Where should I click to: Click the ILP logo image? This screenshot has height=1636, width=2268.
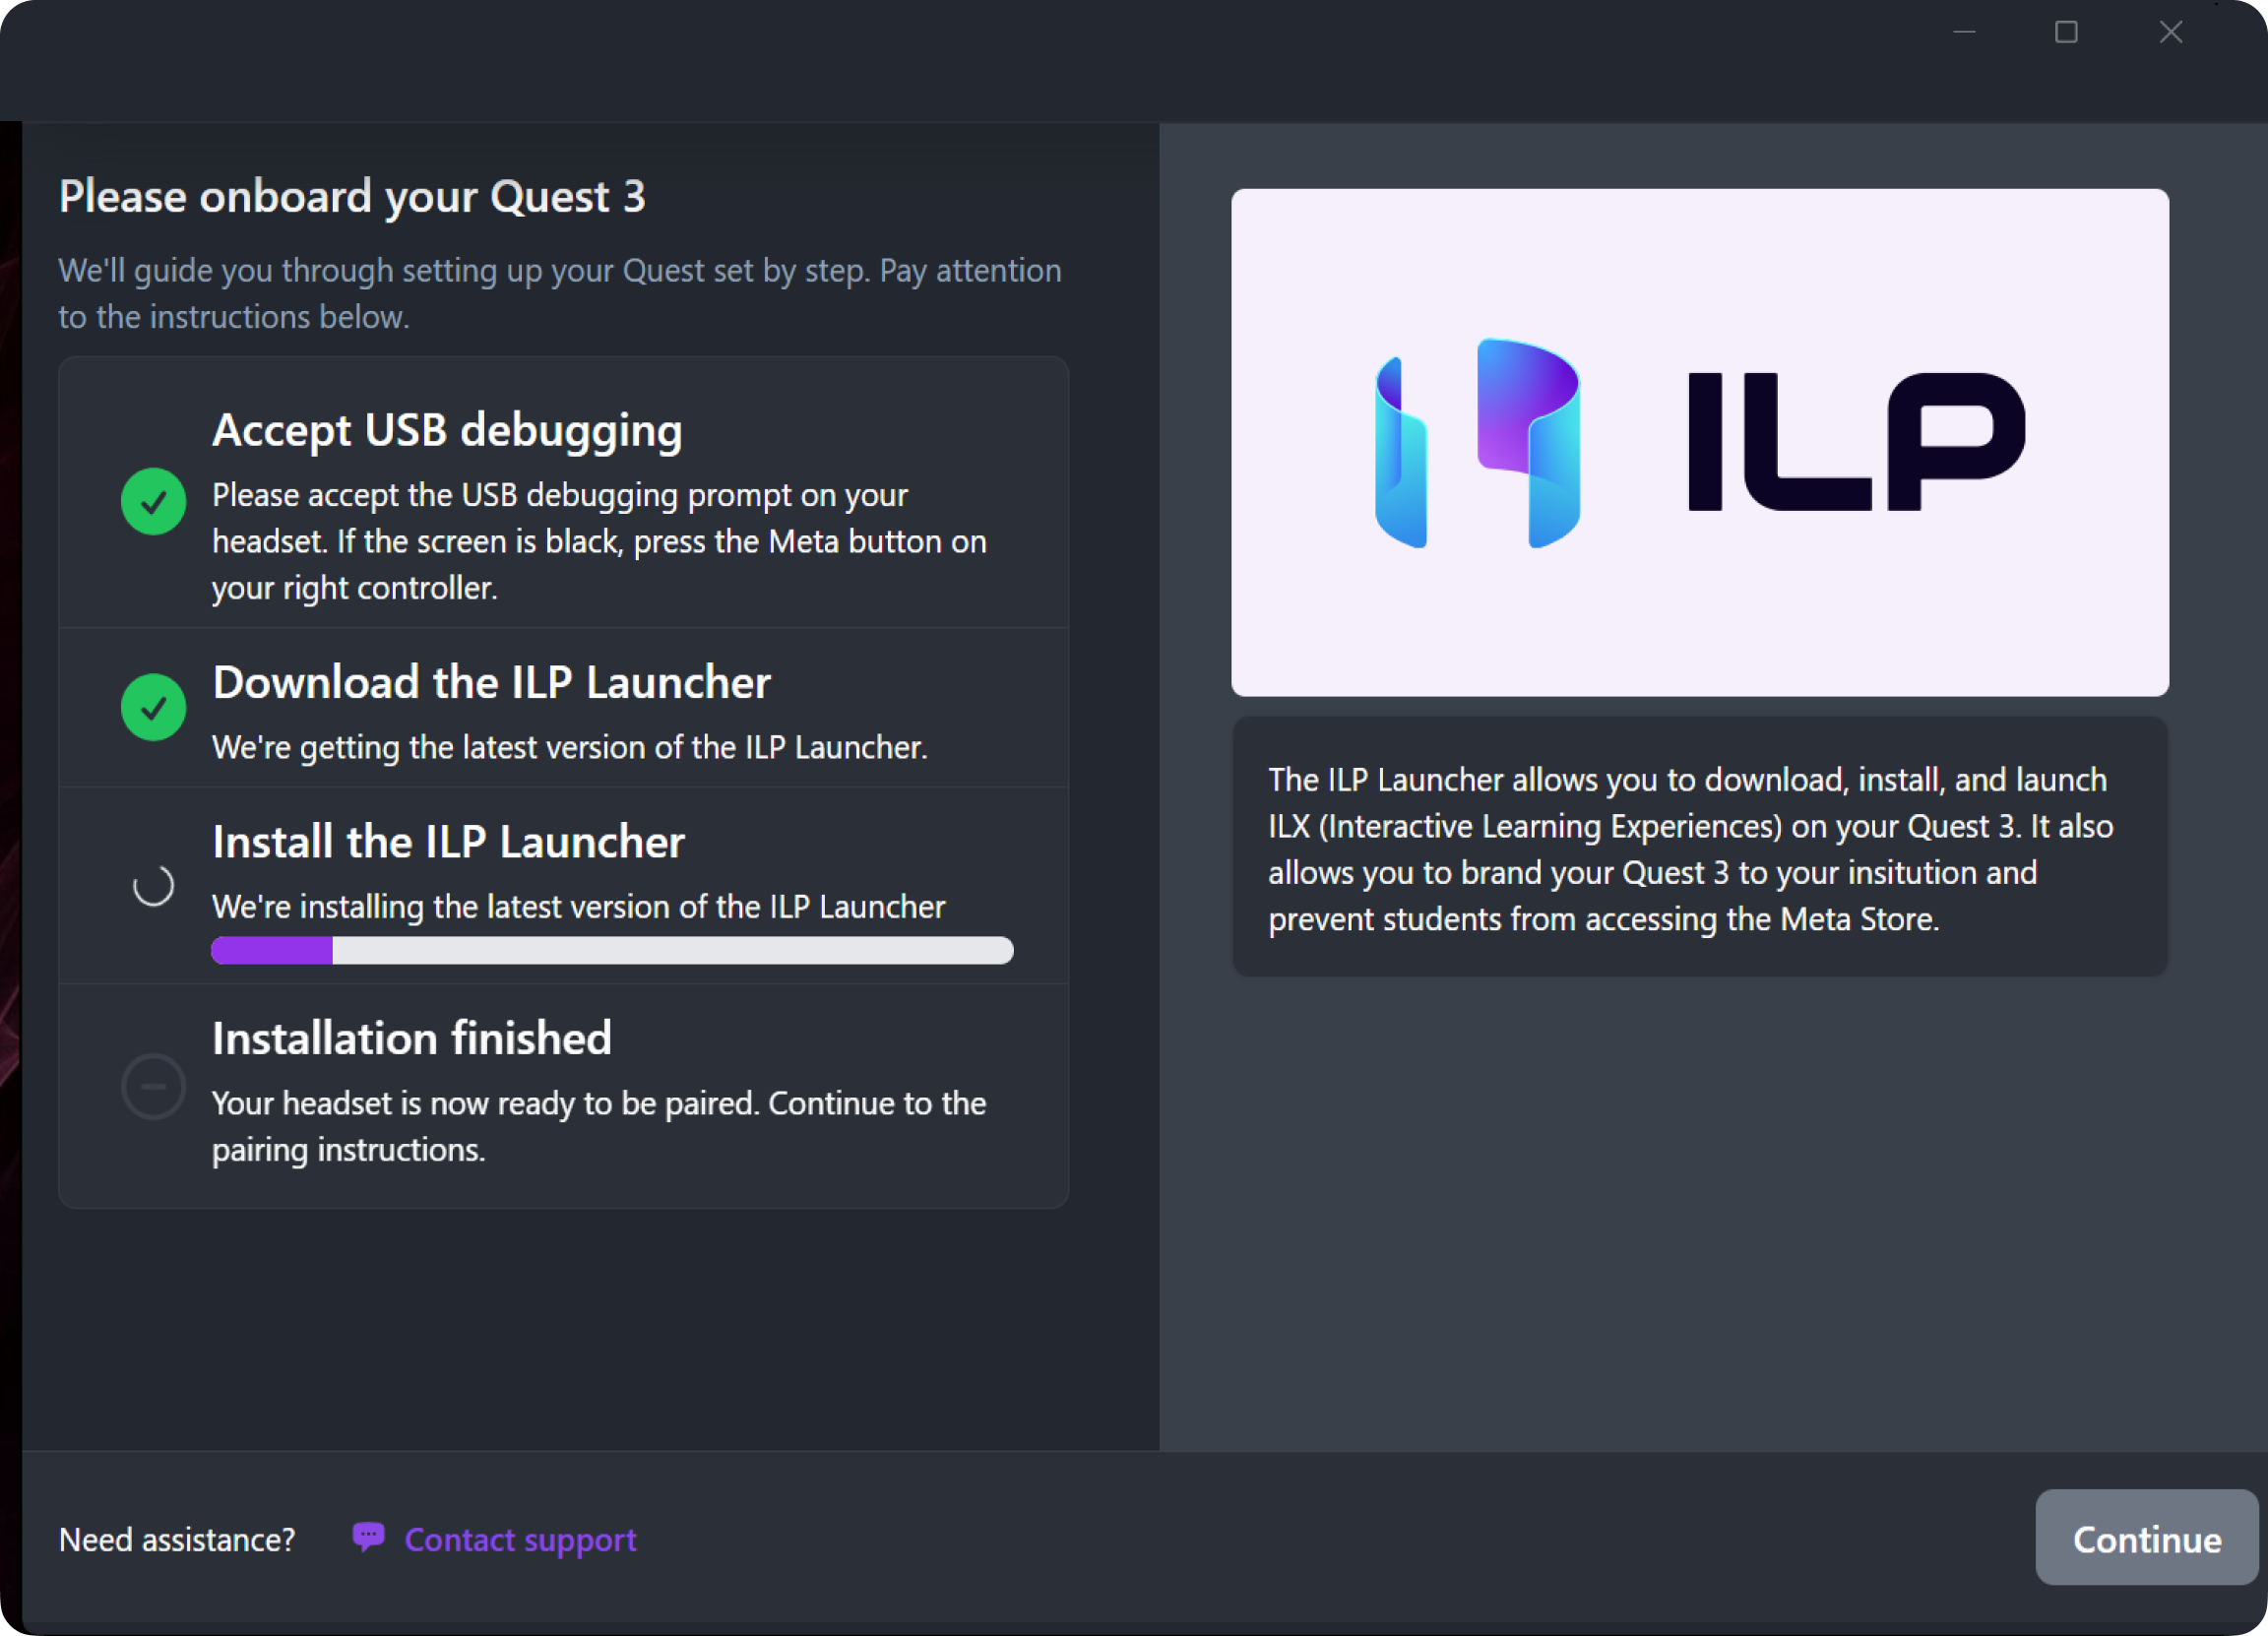pos(1699,442)
